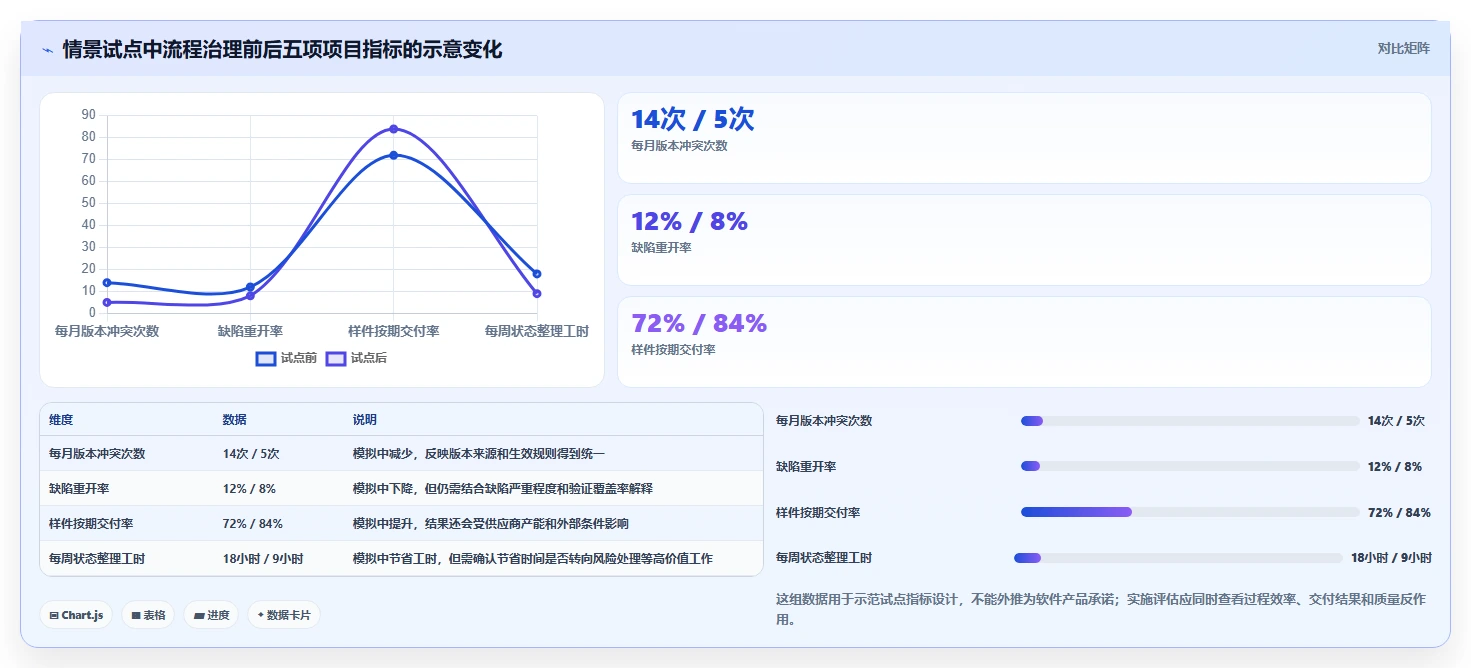1471x668 pixels.
Task: Click the 数据 column header in the table
Action: click(235, 420)
